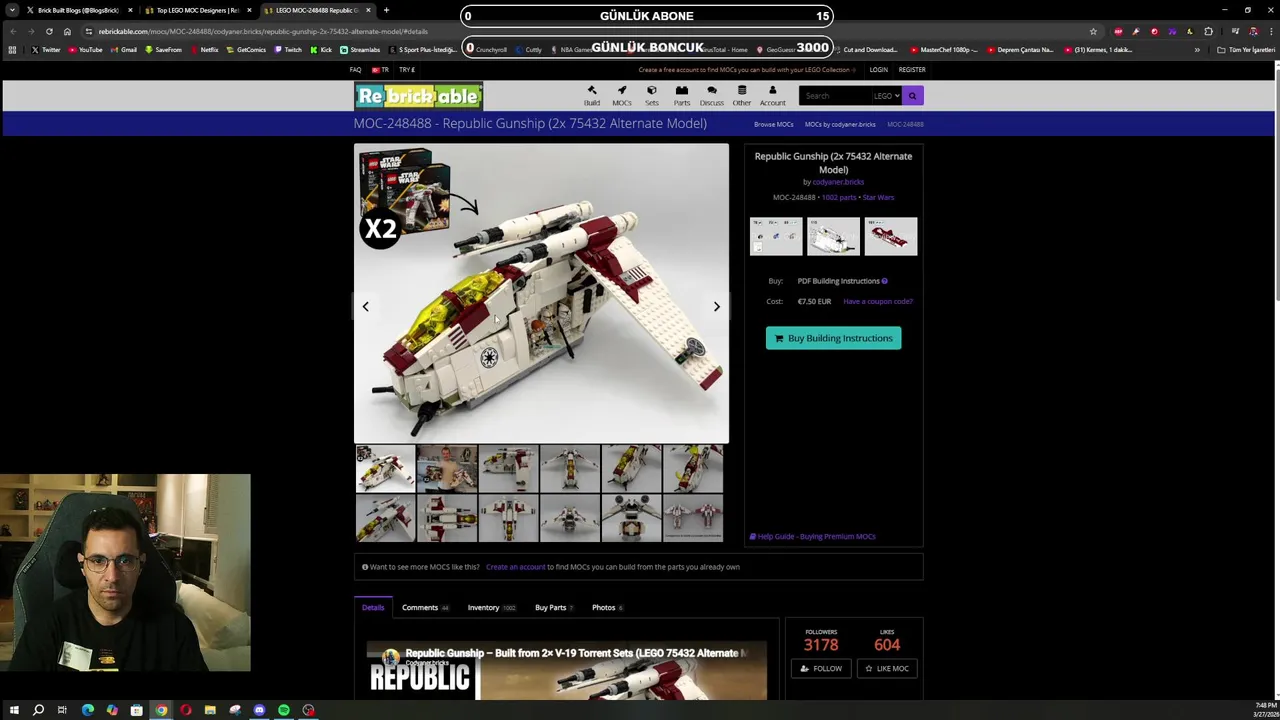
Task: Open the LOGIN link
Action: click(878, 70)
